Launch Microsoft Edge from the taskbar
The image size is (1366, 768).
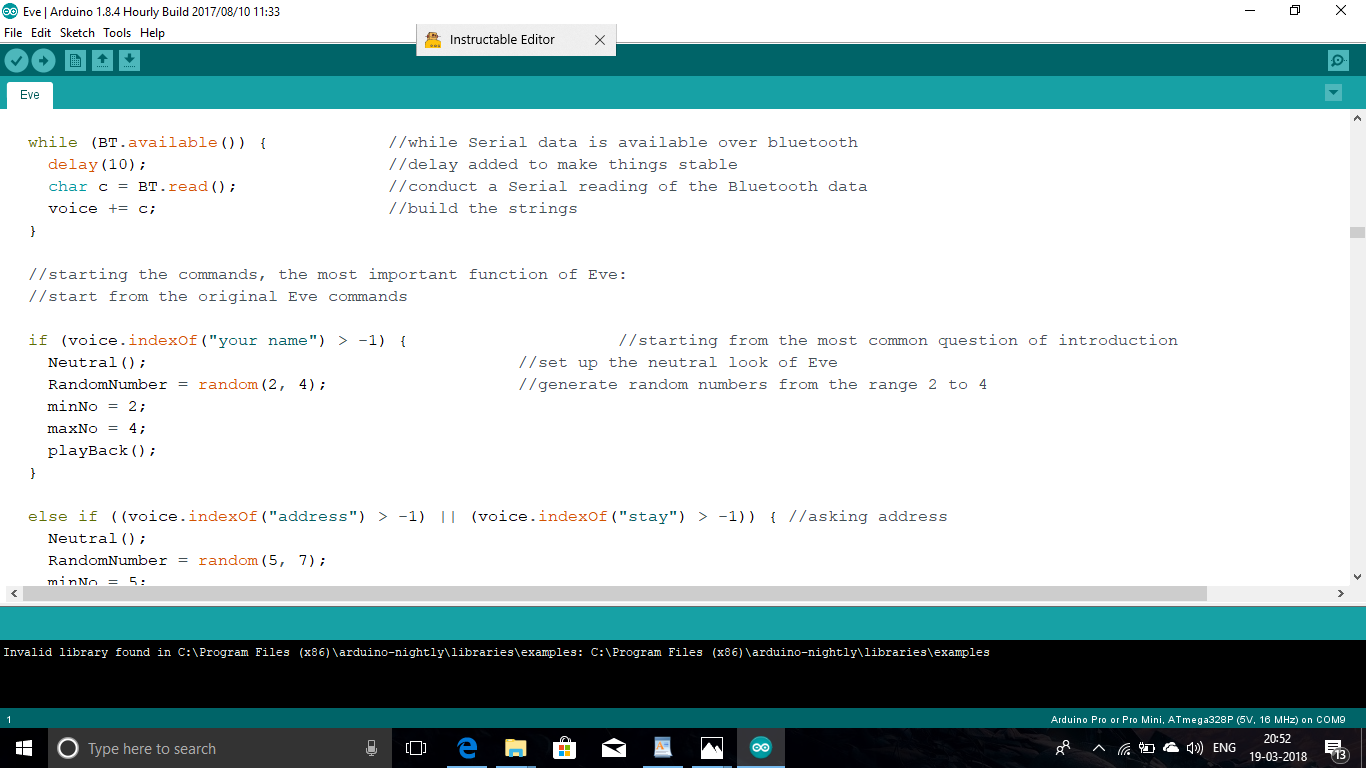(466, 747)
